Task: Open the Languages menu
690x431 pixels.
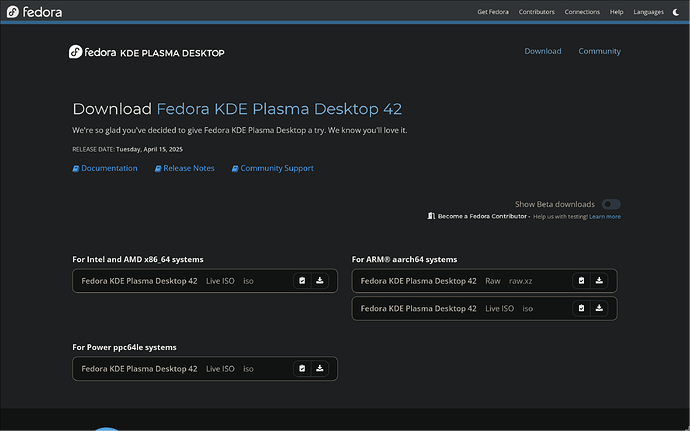Action: tap(649, 12)
